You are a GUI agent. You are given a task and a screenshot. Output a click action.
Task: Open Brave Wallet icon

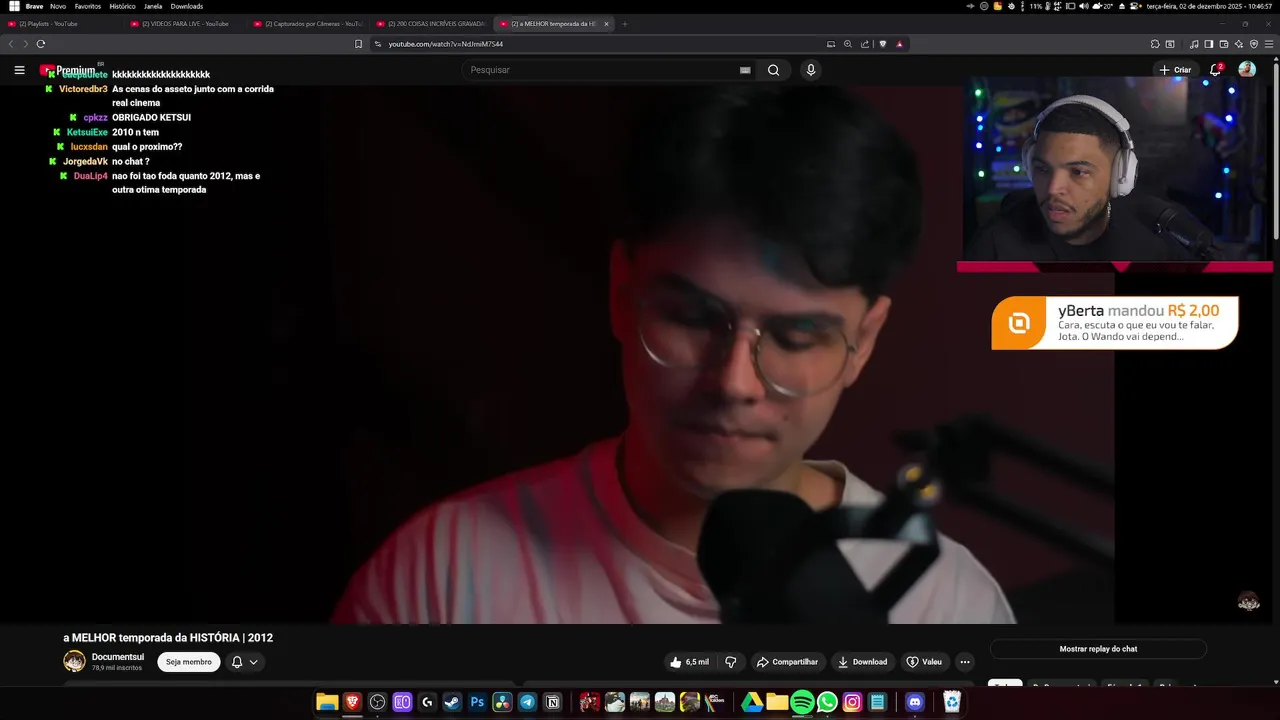(x=1224, y=44)
